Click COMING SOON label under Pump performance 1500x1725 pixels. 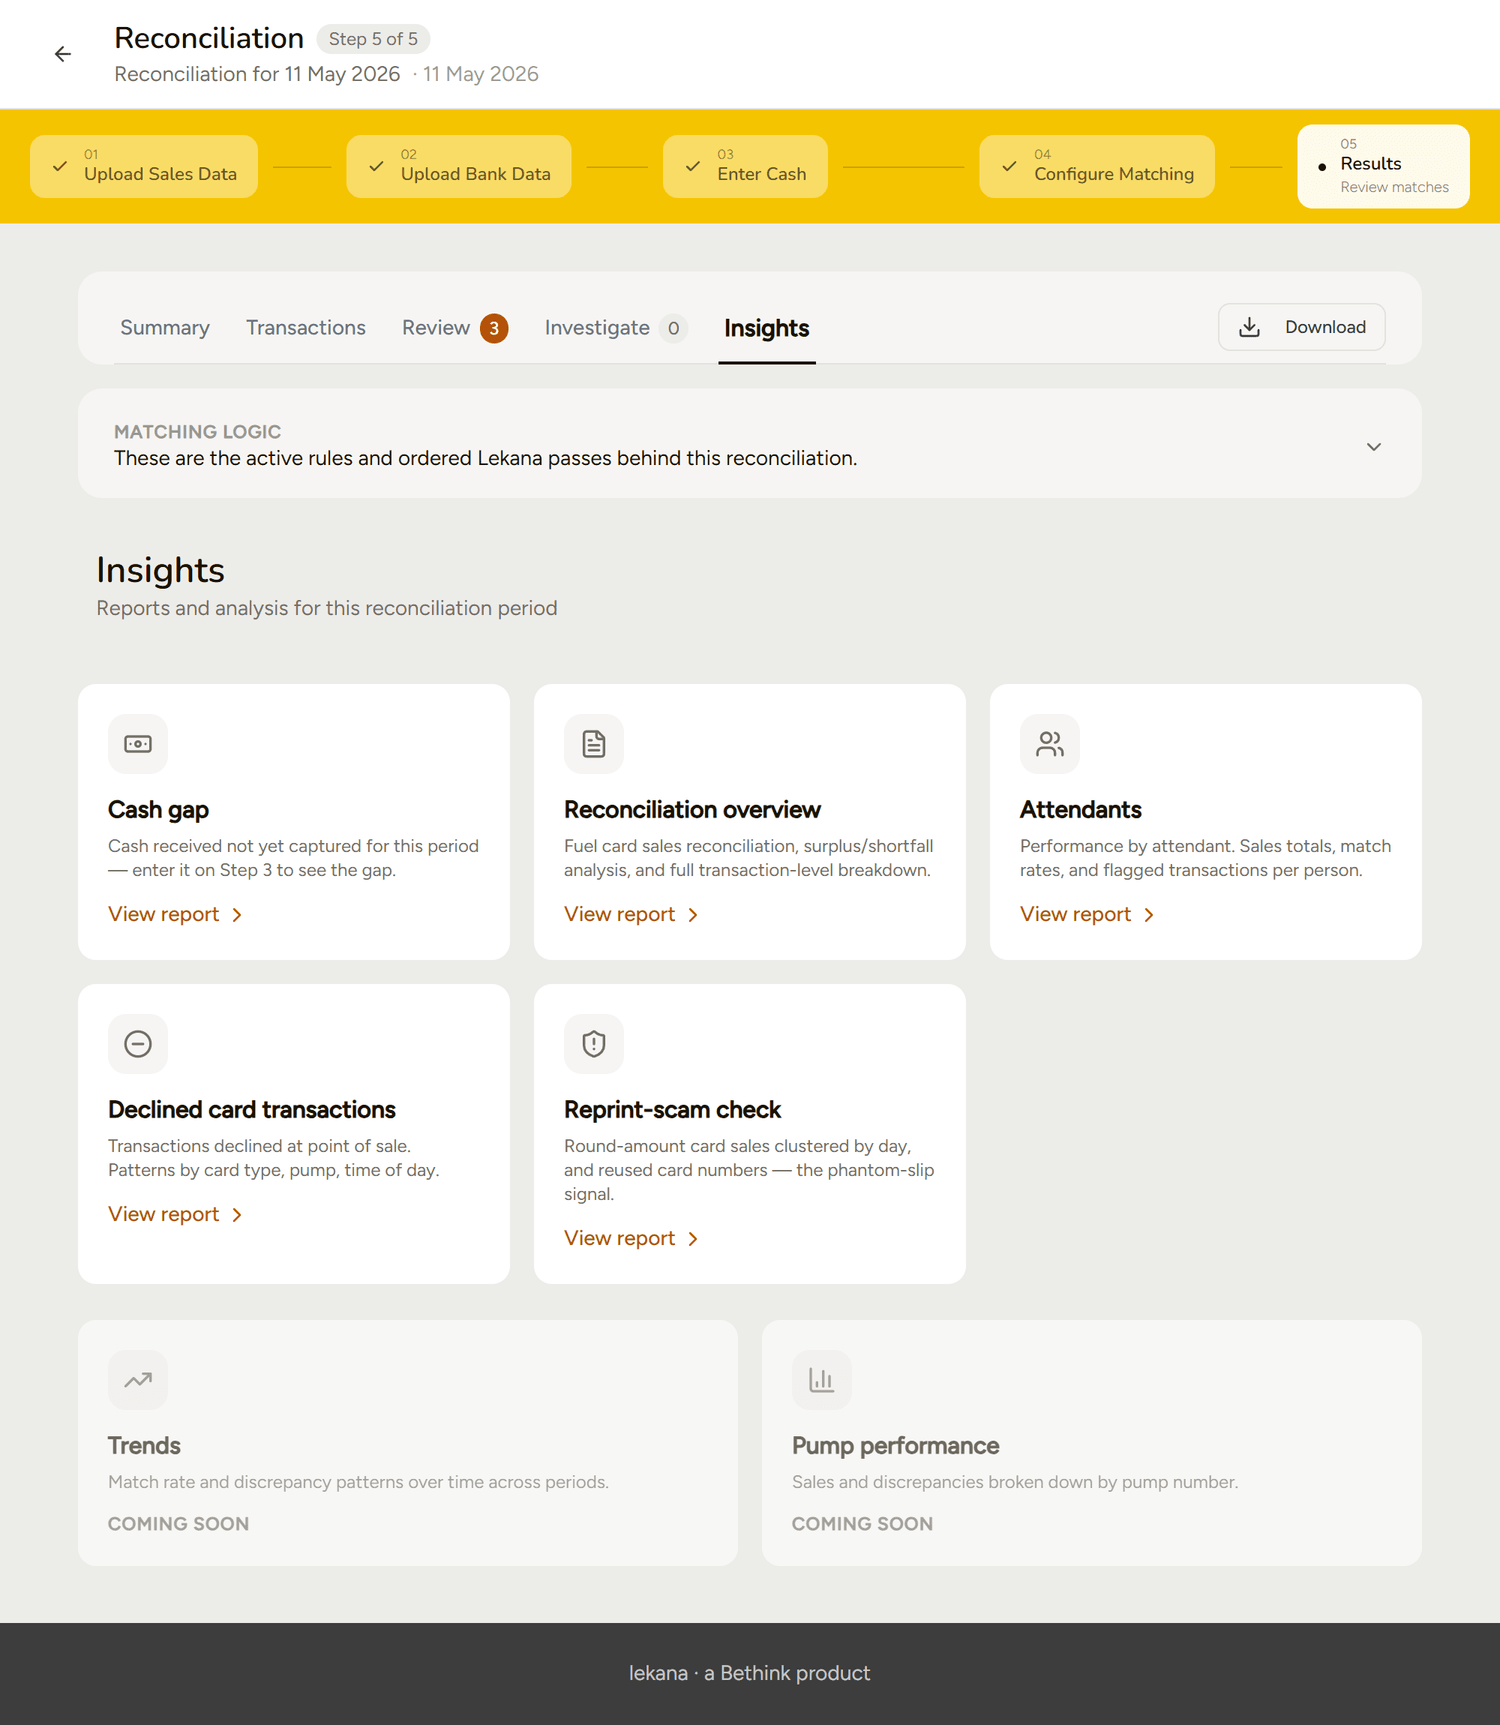pos(862,1524)
